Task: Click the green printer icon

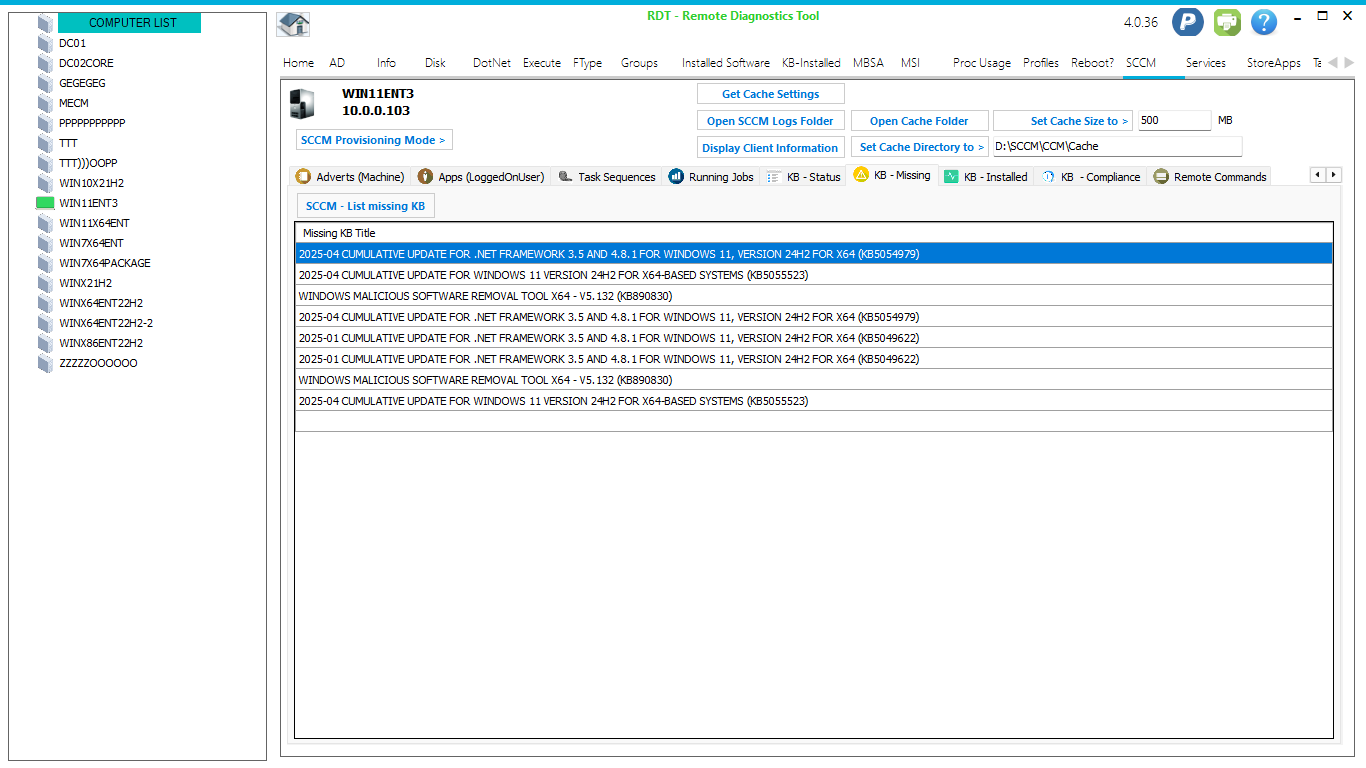Action: tap(1227, 22)
